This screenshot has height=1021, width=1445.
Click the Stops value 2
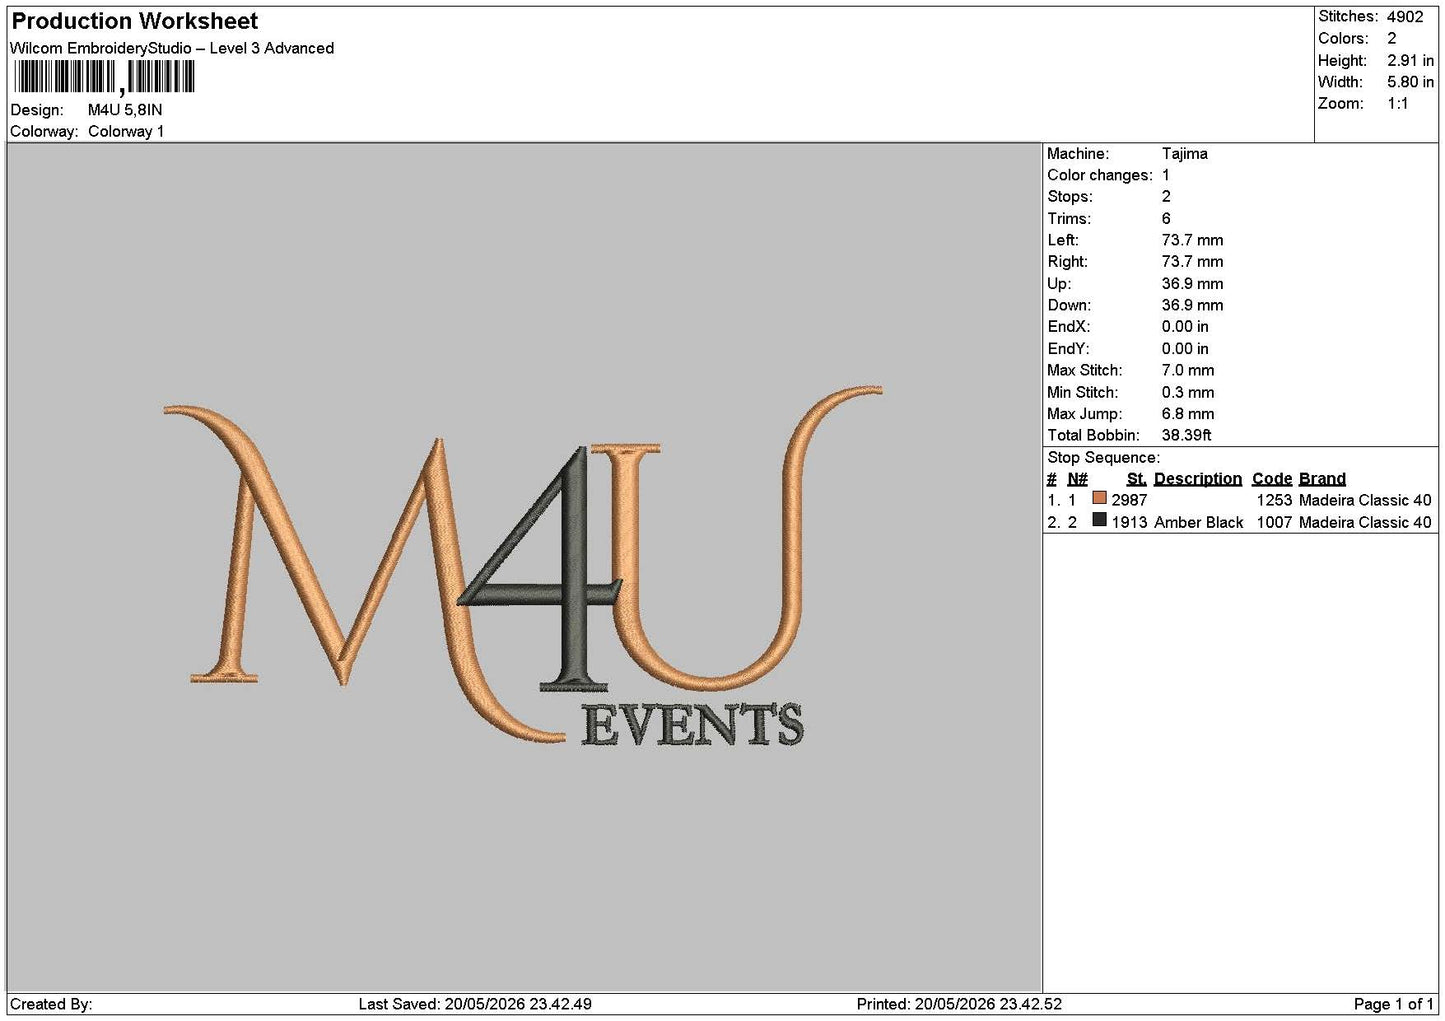1166,197
